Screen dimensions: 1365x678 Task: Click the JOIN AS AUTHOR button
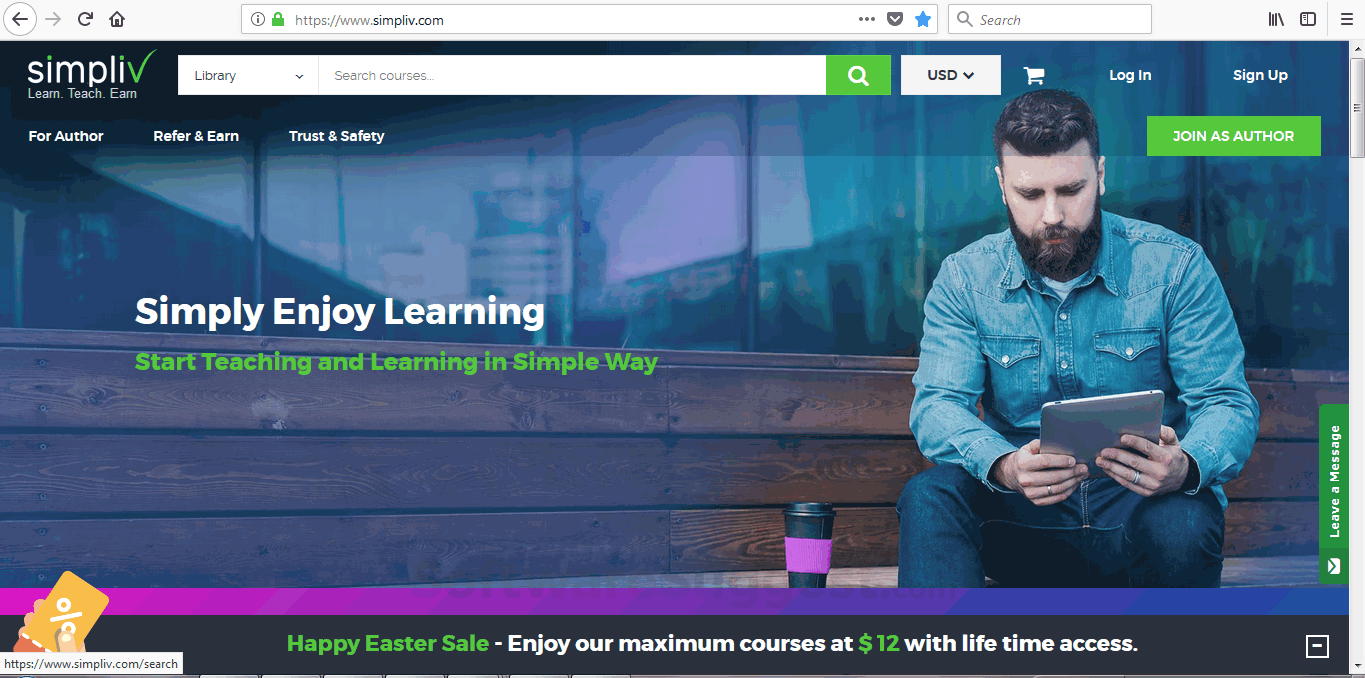[1233, 136]
